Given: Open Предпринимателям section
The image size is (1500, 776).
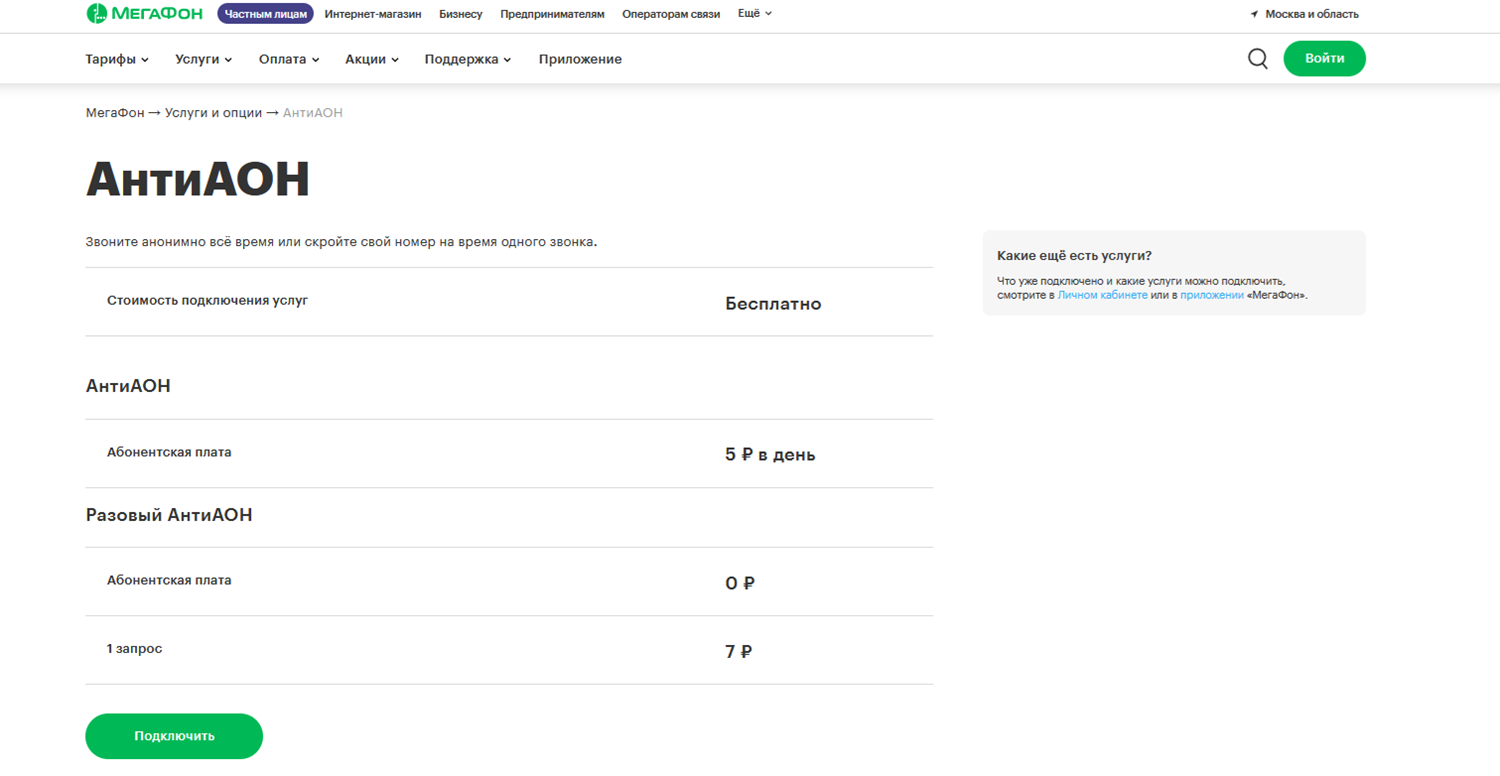Looking at the screenshot, I should [x=552, y=14].
